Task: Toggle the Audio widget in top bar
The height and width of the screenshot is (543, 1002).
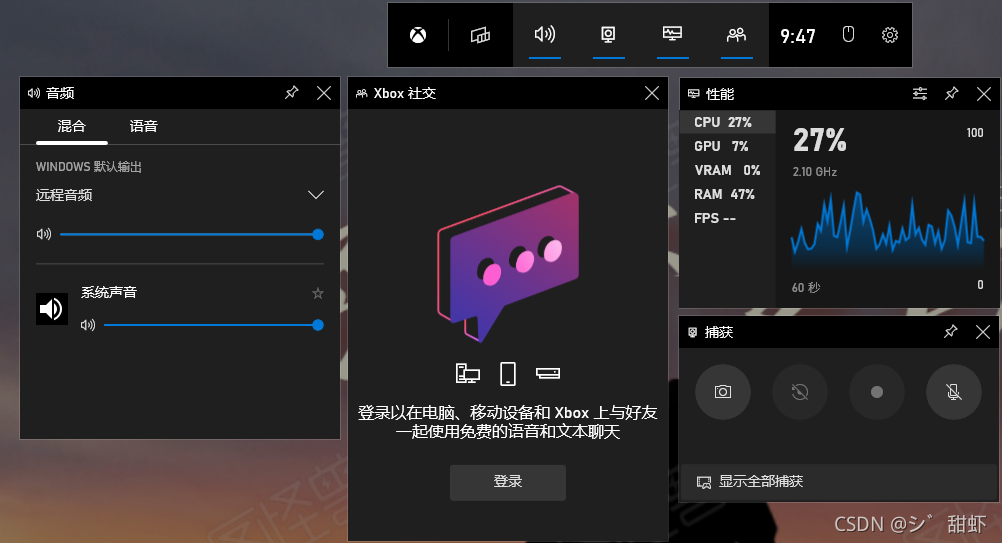Action: coord(544,34)
